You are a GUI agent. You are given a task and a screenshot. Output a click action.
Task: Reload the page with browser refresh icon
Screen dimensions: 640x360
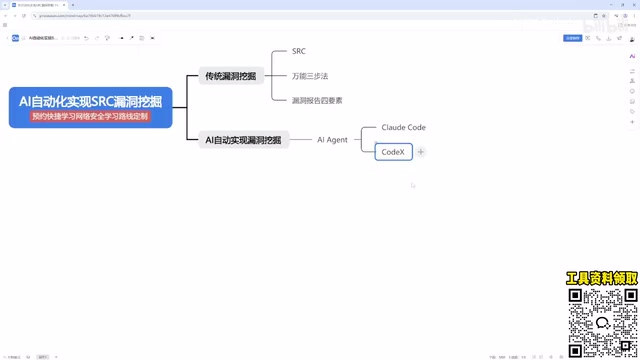[24, 16]
